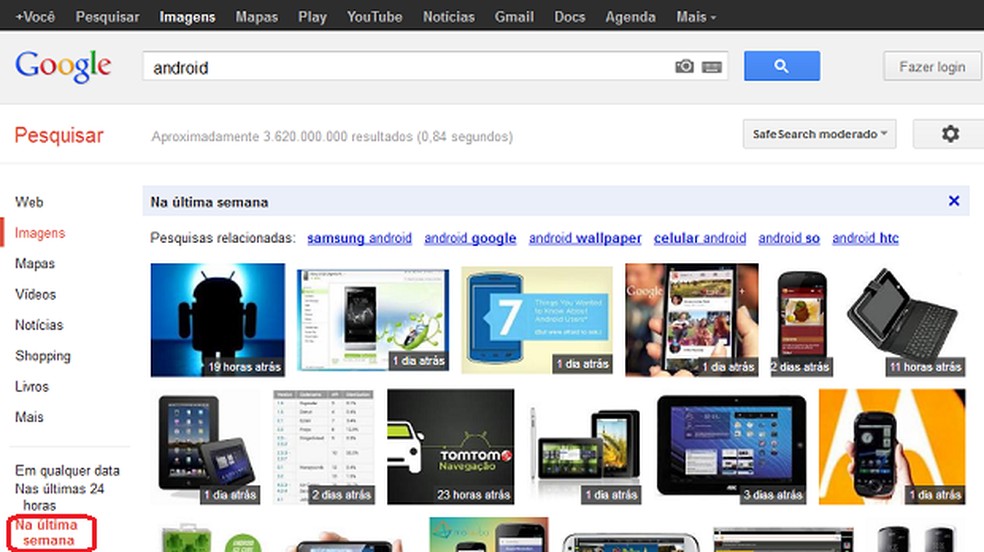Click the Google logo

(63, 66)
